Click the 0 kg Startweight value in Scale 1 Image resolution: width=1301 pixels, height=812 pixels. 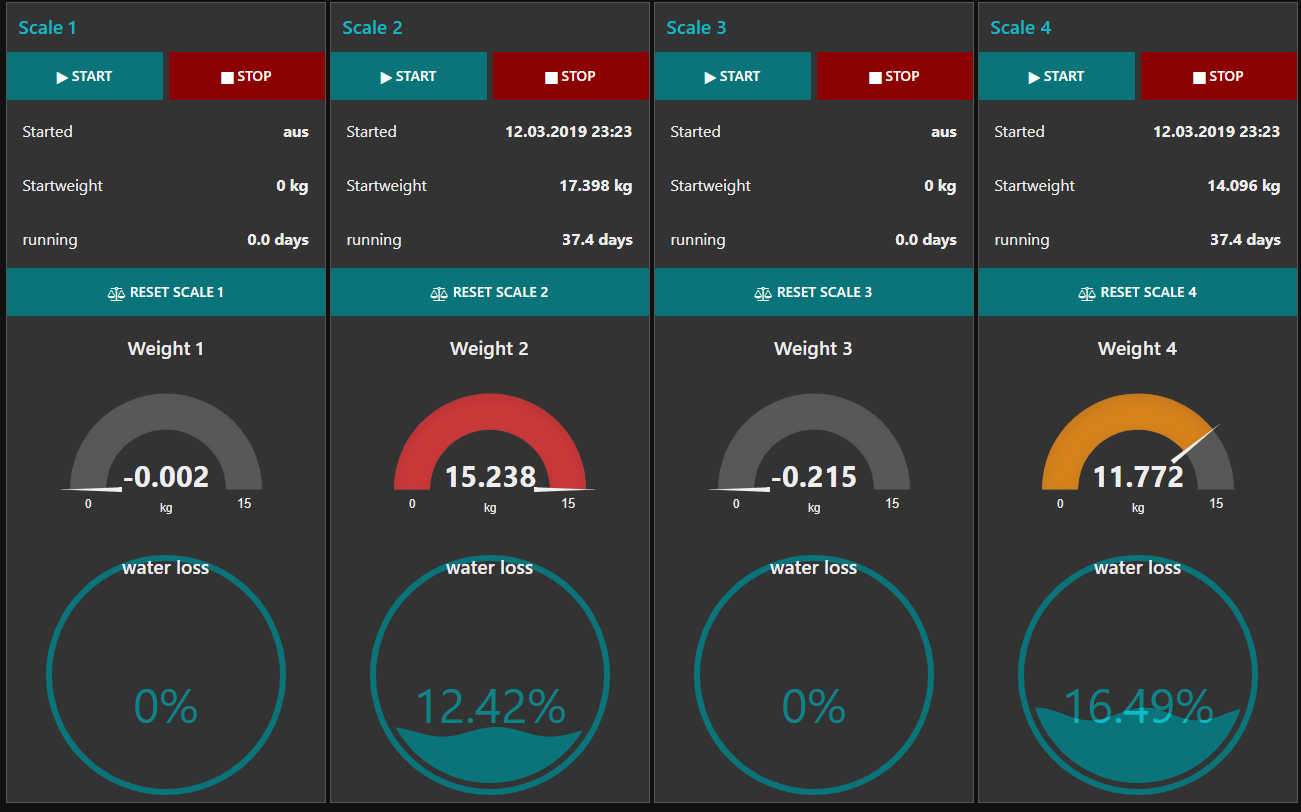click(292, 186)
